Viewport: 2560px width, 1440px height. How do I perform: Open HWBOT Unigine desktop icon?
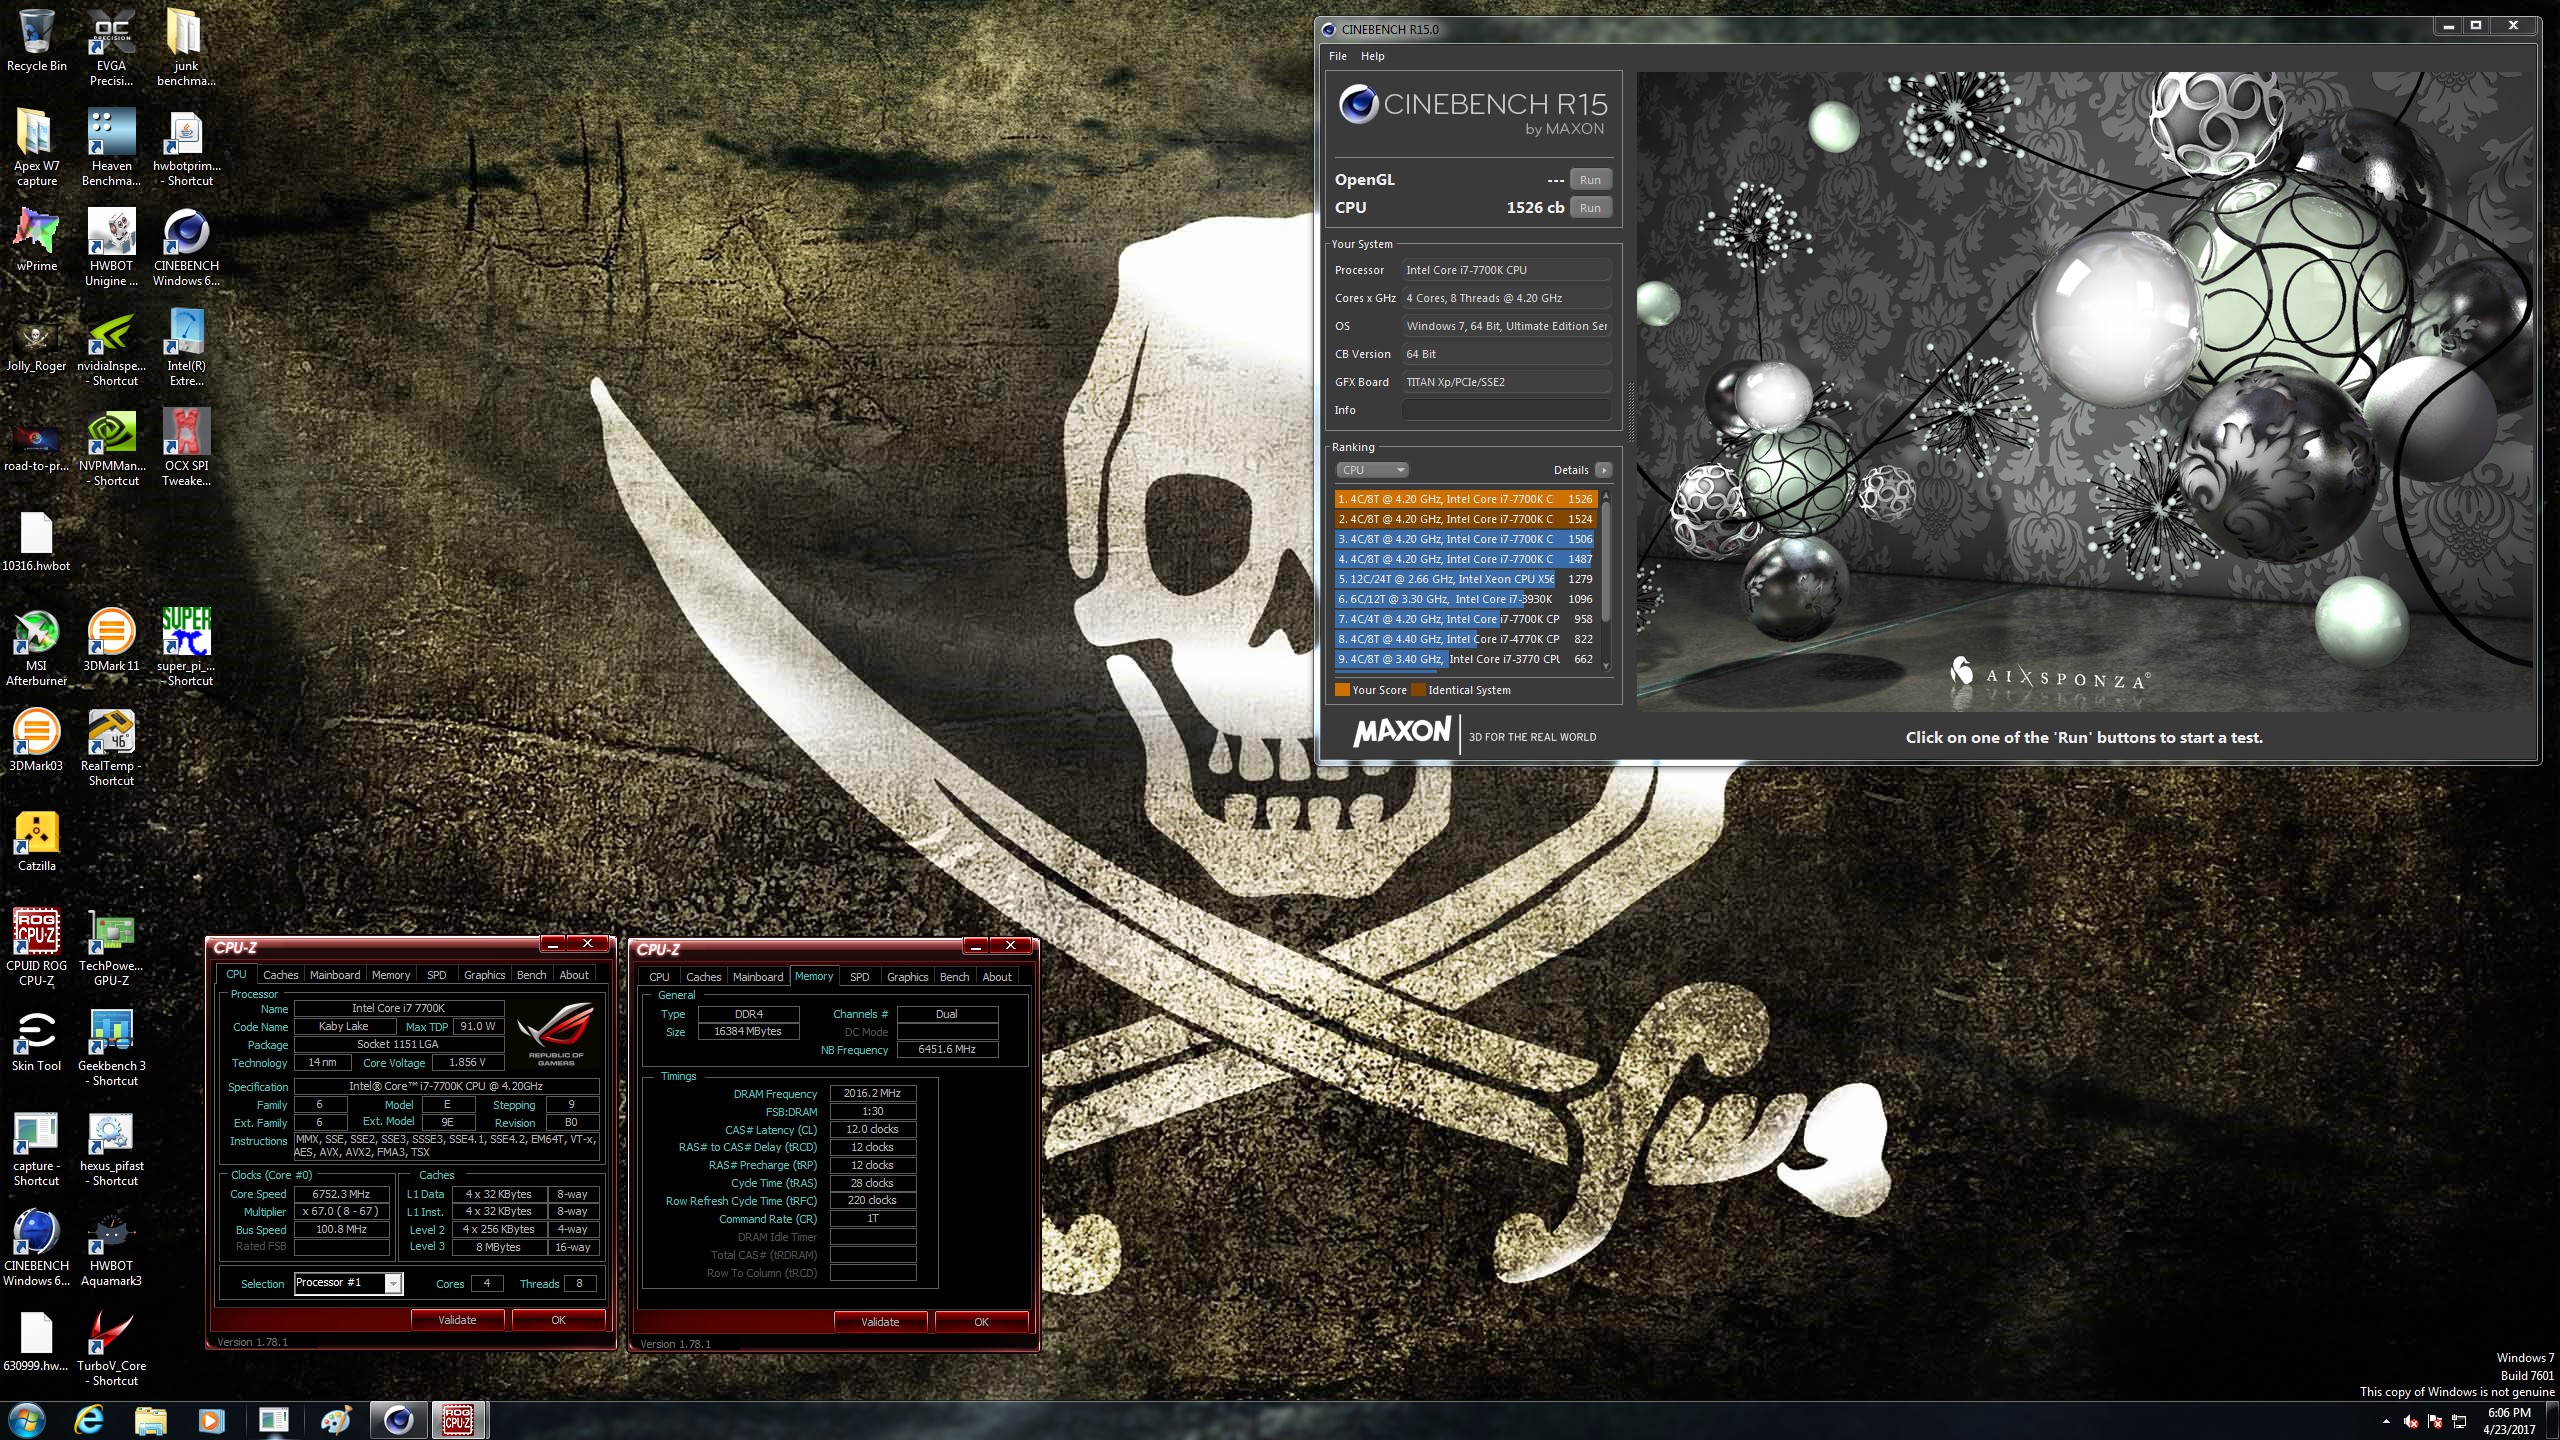point(111,248)
